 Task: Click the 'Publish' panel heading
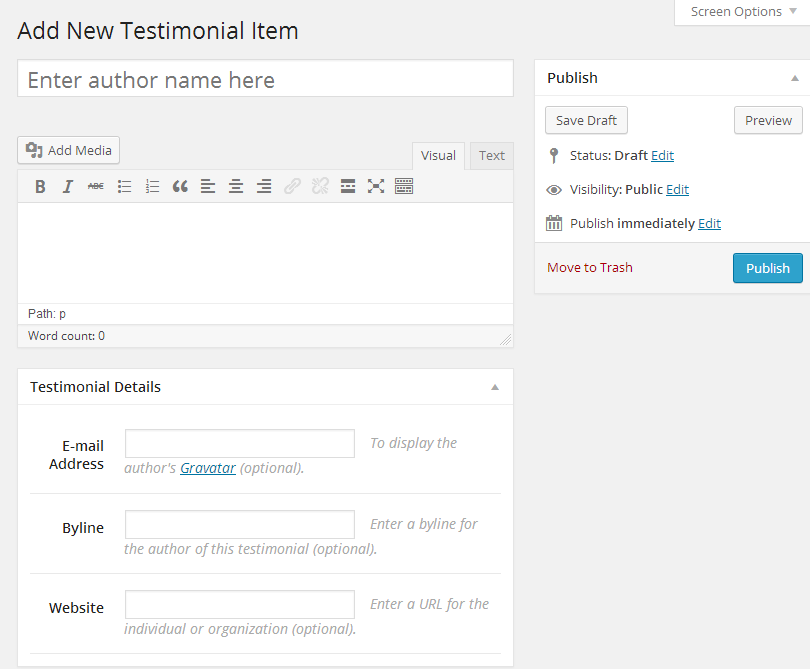(x=572, y=78)
